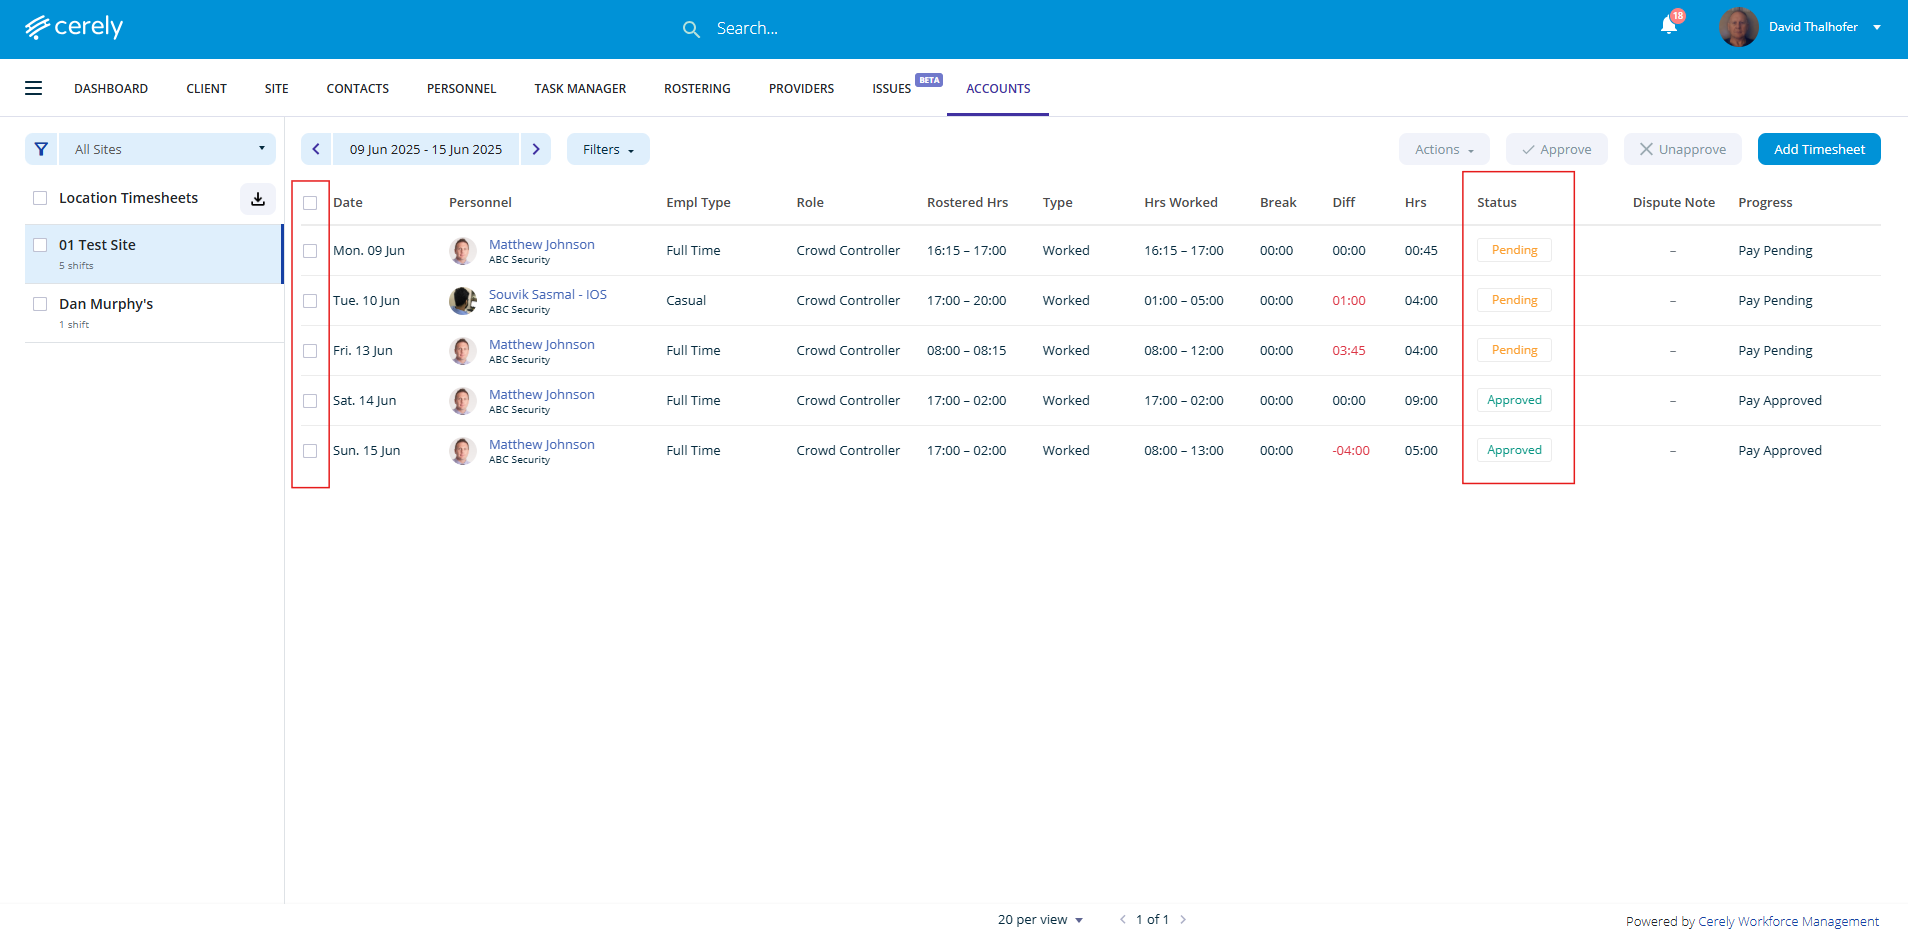The width and height of the screenshot is (1908, 934).
Task: Click the Add Timesheet button
Action: pos(1818,149)
